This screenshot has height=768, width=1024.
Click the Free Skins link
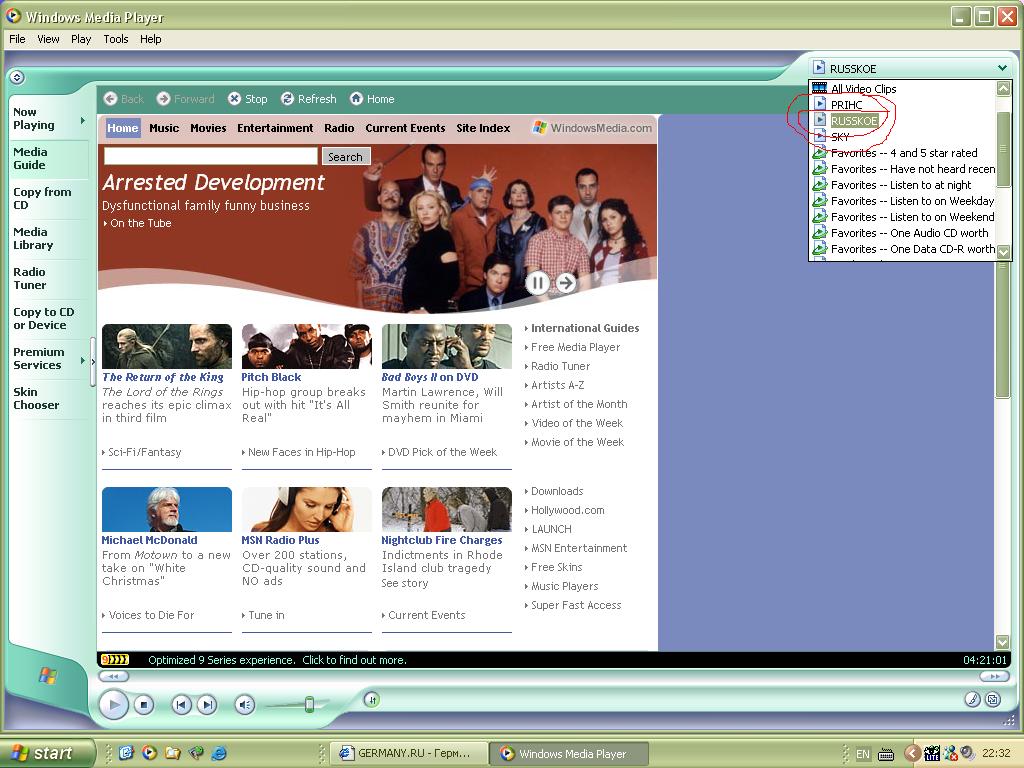[x=556, y=567]
